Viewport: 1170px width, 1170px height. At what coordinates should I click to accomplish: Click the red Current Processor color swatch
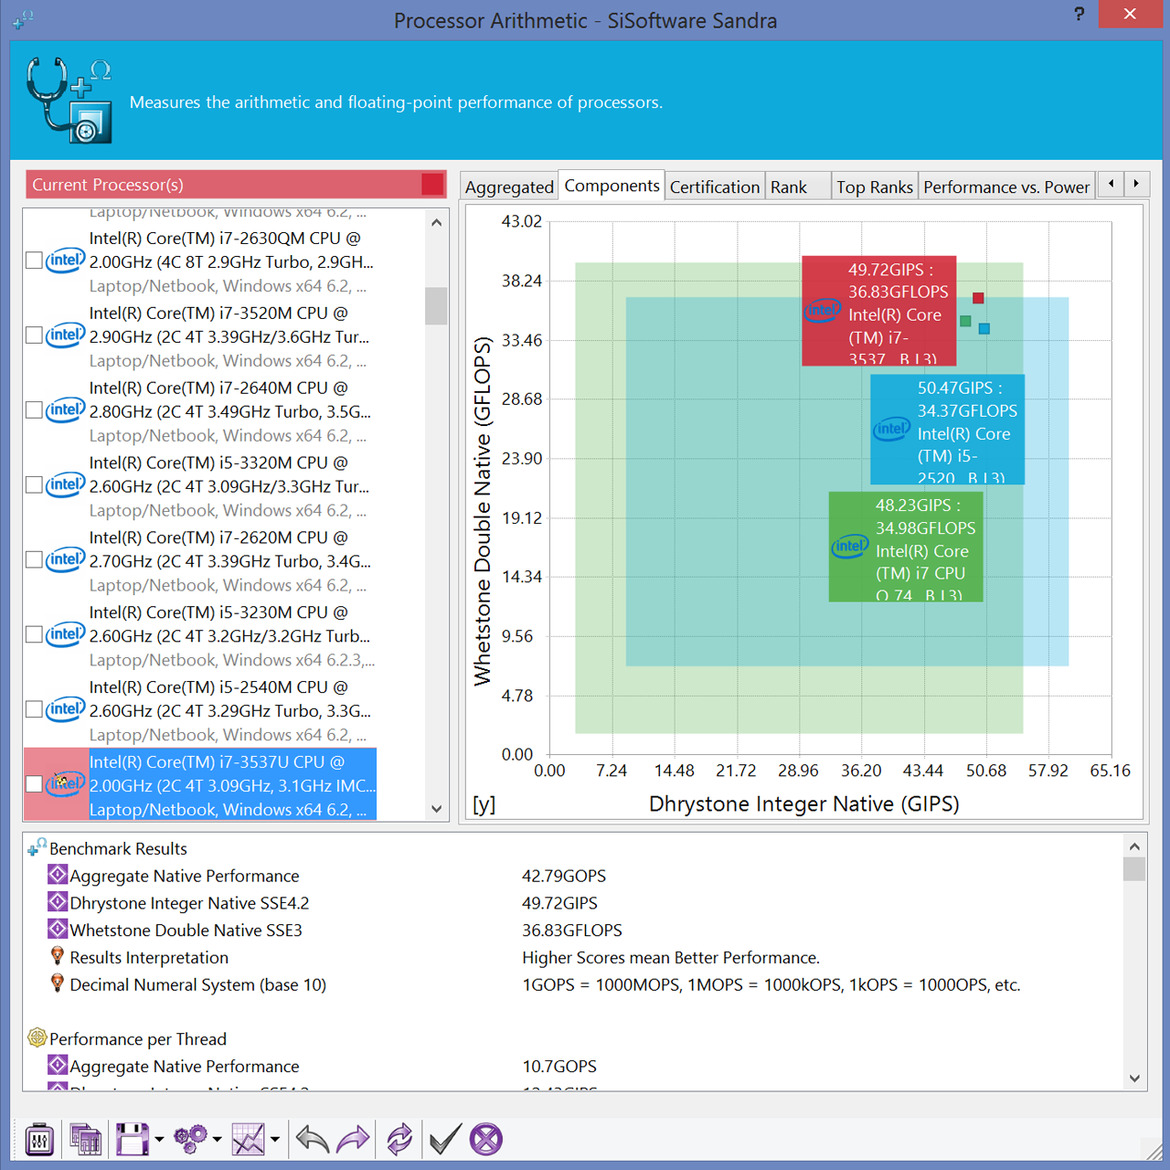click(432, 184)
